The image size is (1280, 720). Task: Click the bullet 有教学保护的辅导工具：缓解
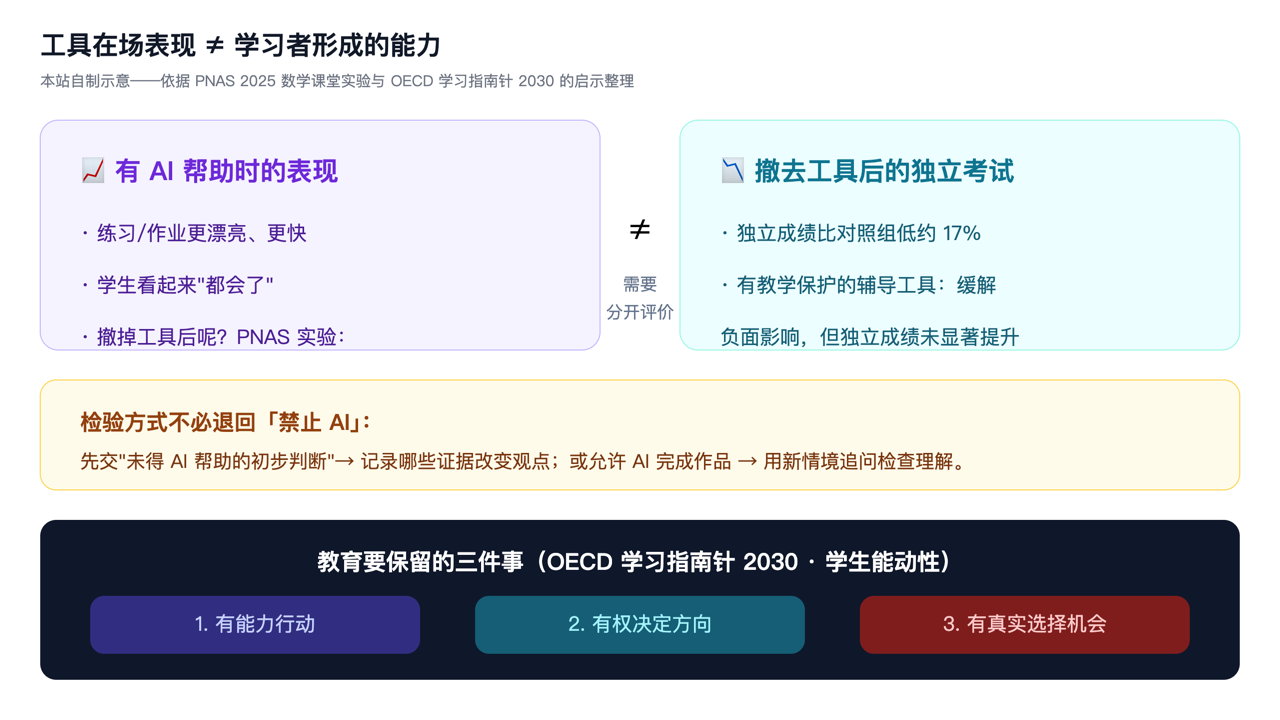(859, 285)
